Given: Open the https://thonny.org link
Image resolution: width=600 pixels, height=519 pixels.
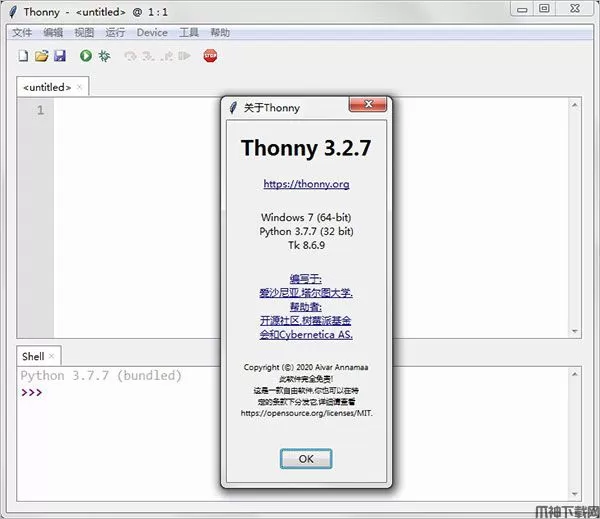Looking at the screenshot, I should (x=306, y=184).
